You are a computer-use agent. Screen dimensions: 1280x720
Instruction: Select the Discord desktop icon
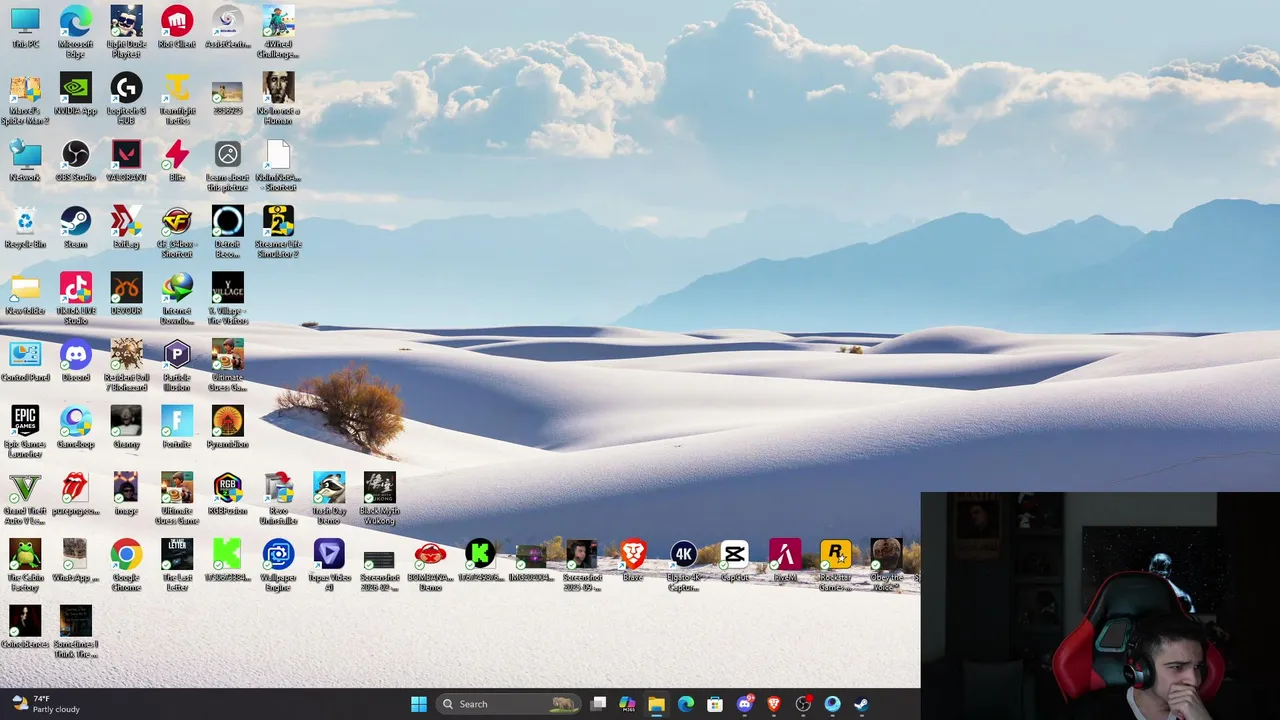pyautogui.click(x=75, y=362)
